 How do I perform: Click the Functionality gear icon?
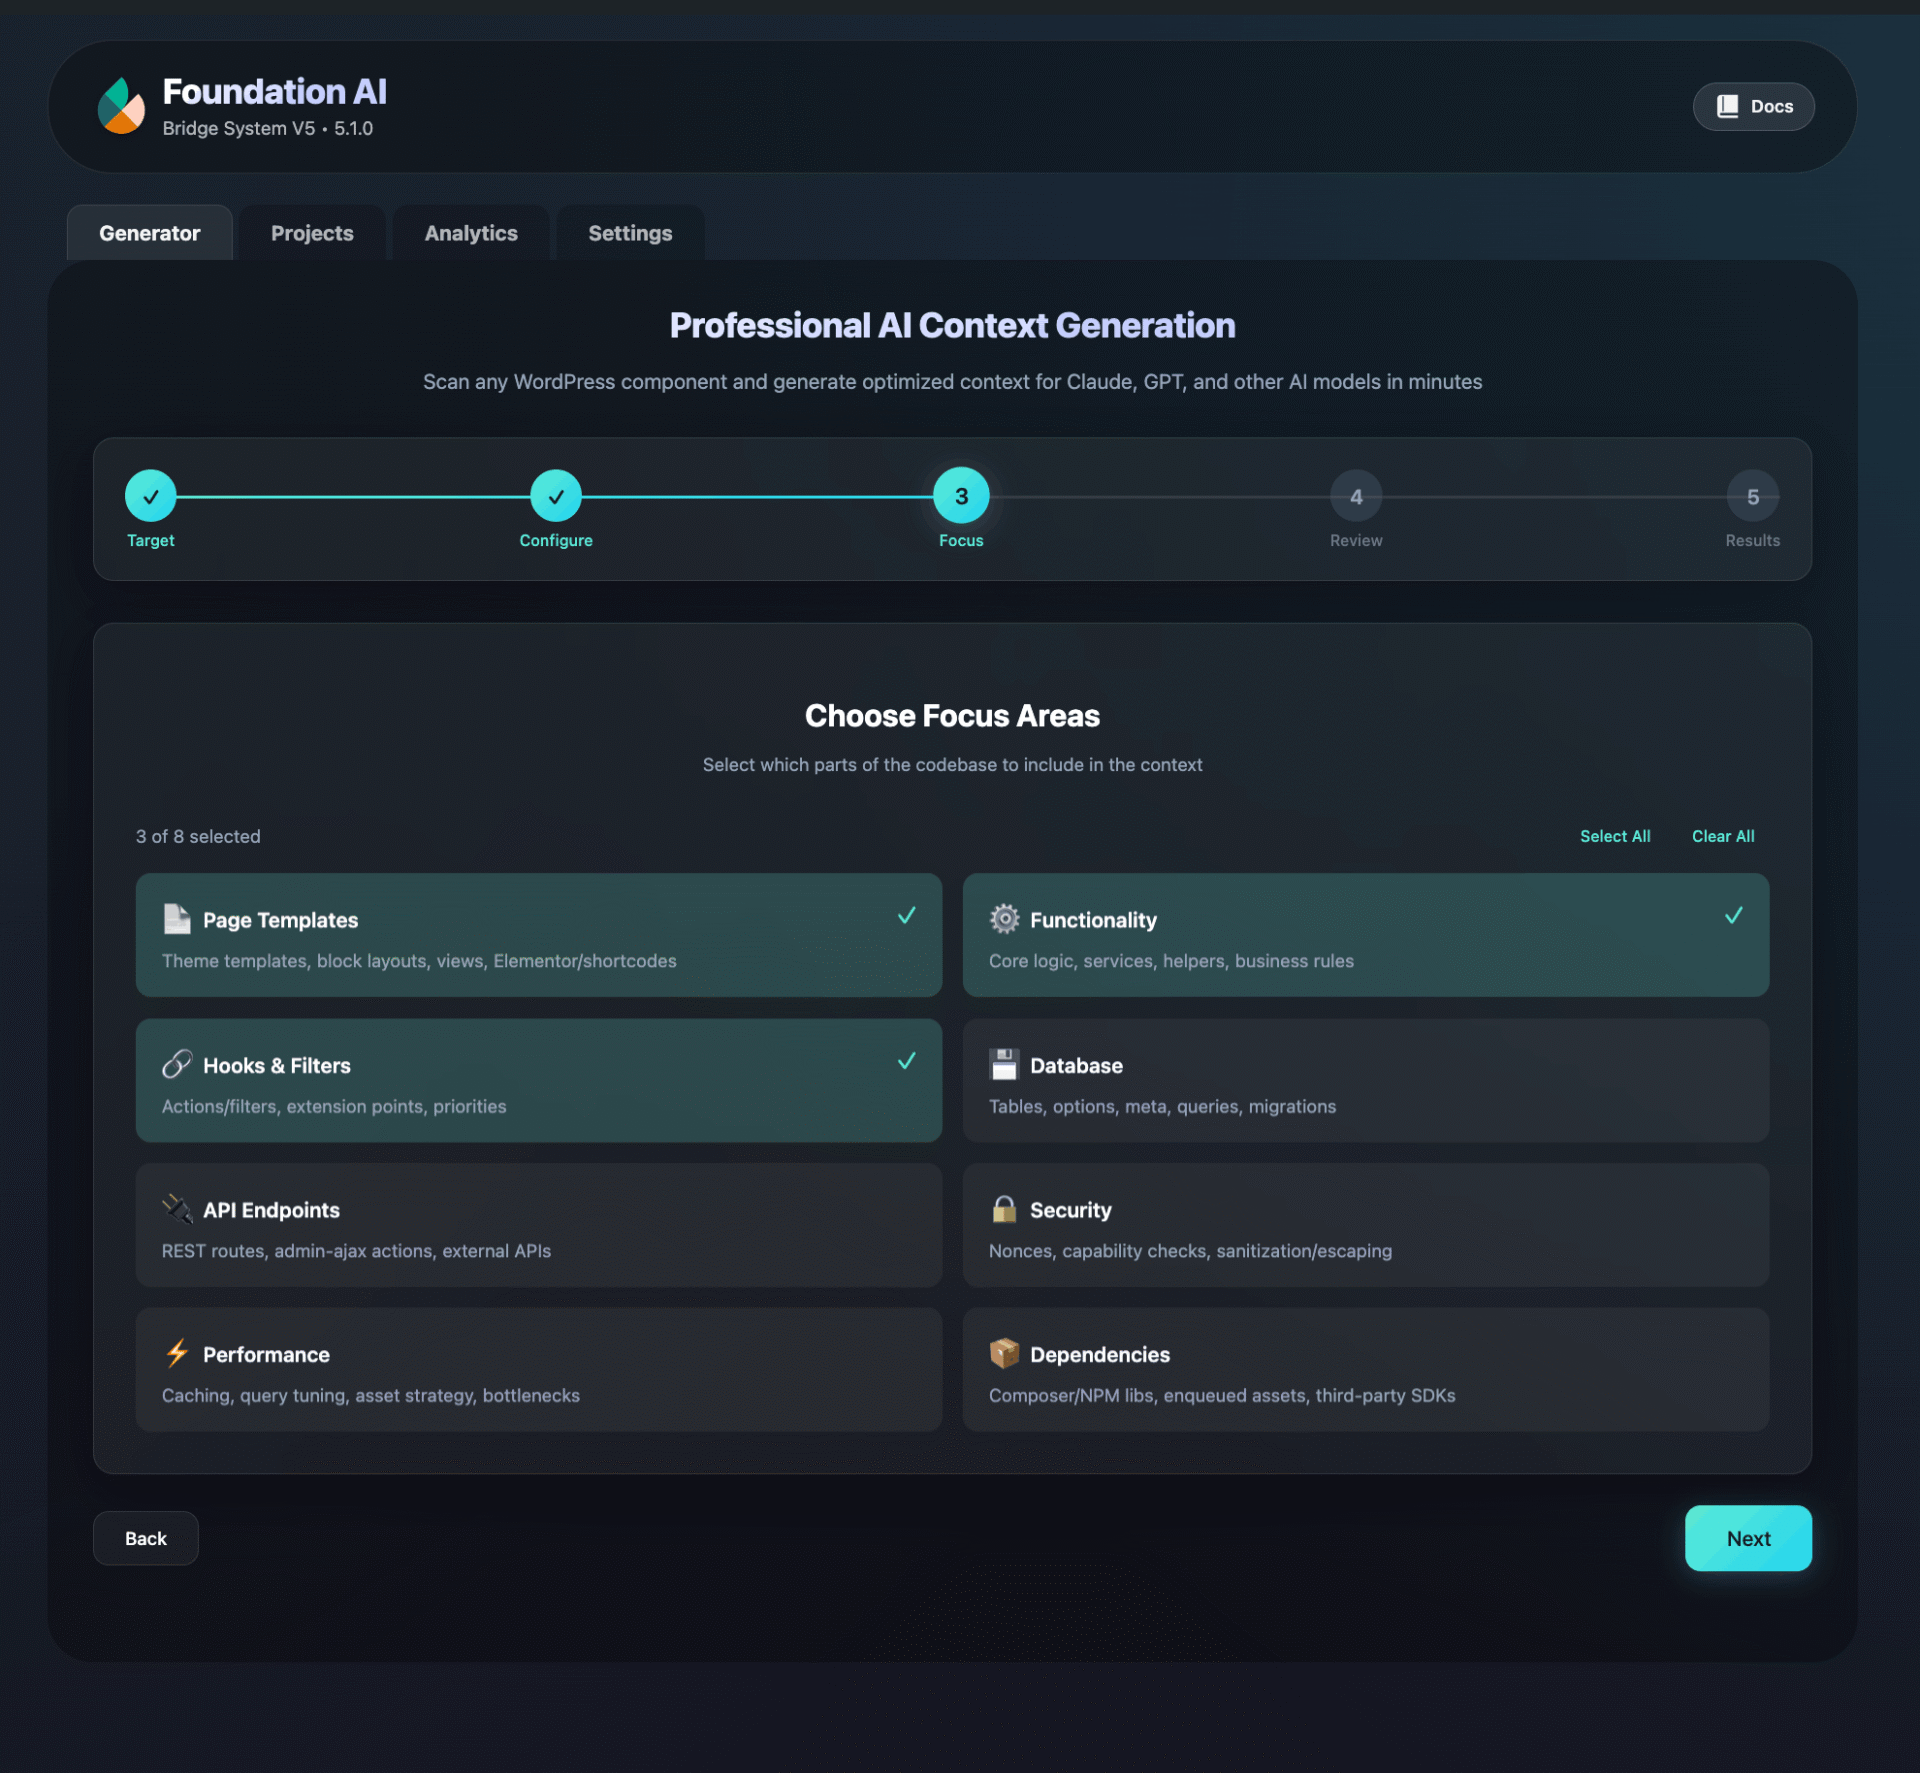(1004, 919)
